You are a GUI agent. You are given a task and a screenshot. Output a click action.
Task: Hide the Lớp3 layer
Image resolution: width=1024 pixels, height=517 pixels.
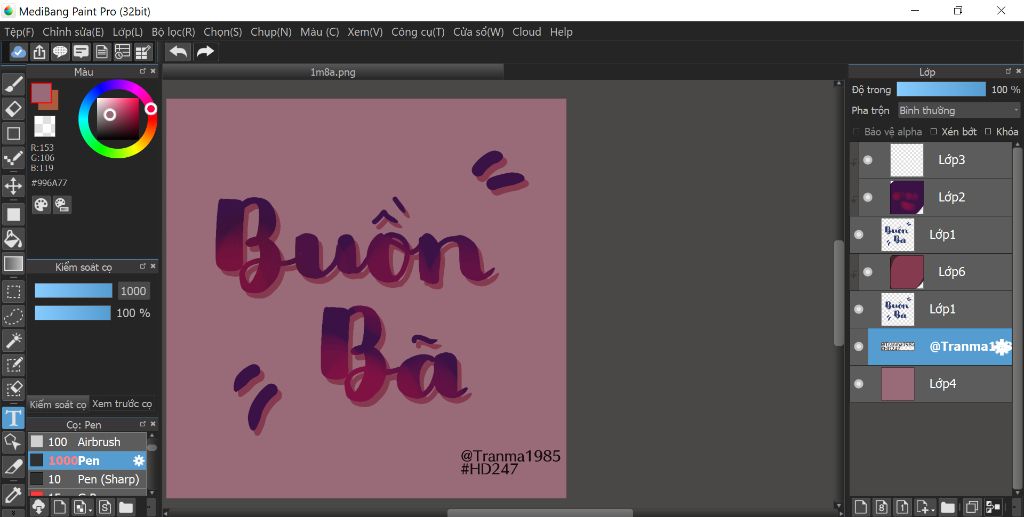(867, 160)
